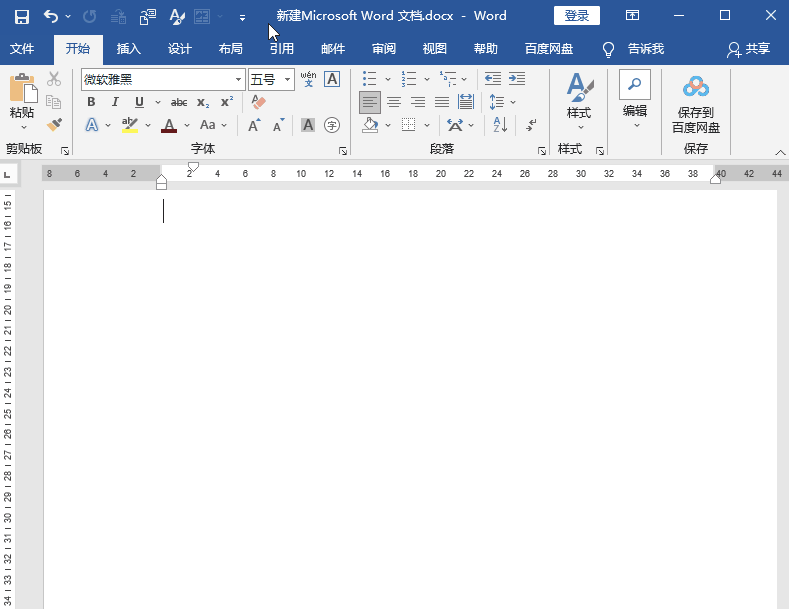Open font dialog launcher

pyautogui.click(x=343, y=151)
